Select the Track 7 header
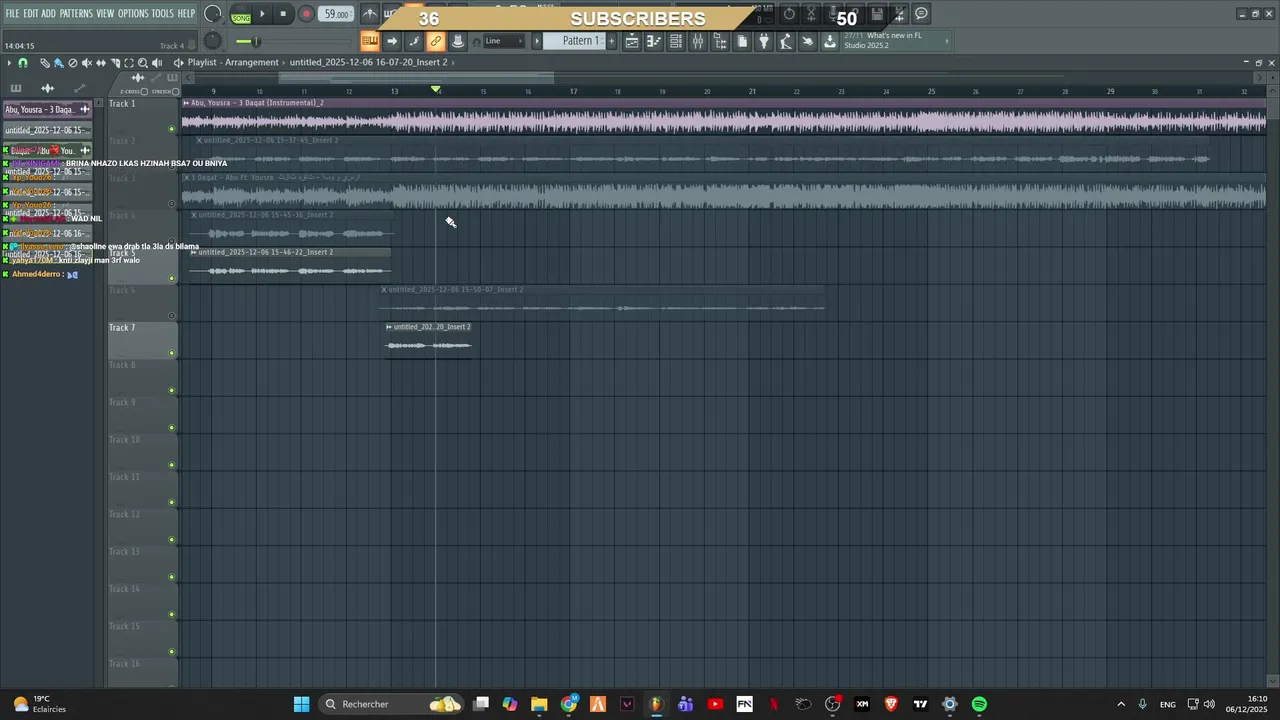The image size is (1280, 720). (x=142, y=340)
